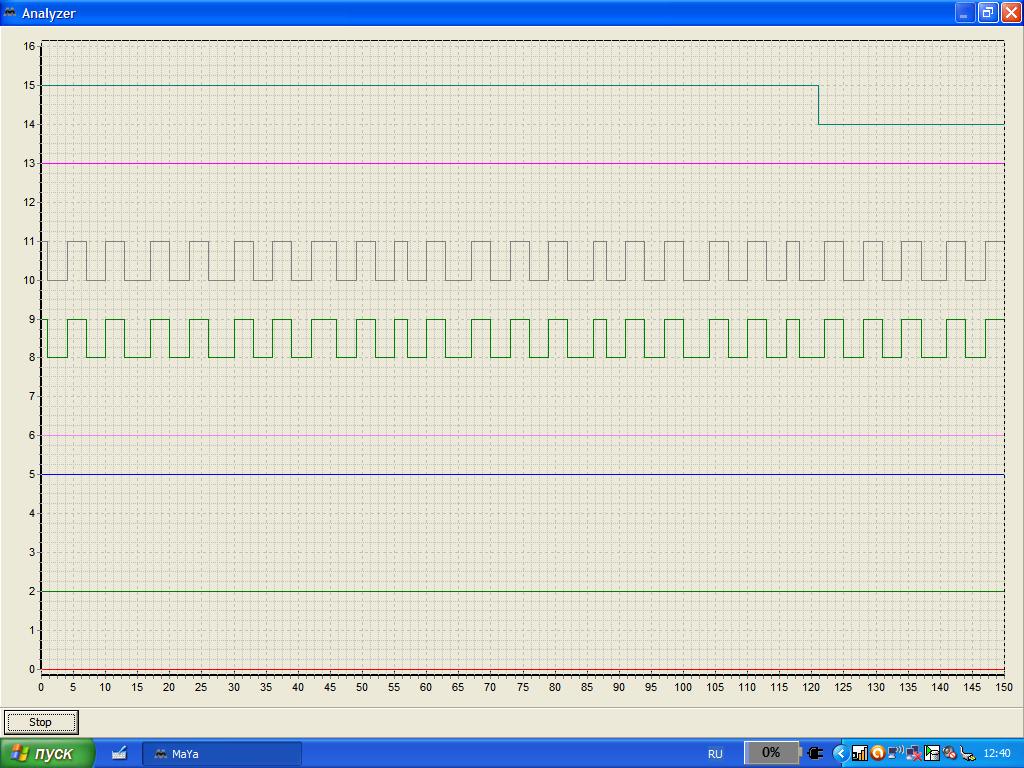Open the RU language indicator

pyautogui.click(x=715, y=754)
